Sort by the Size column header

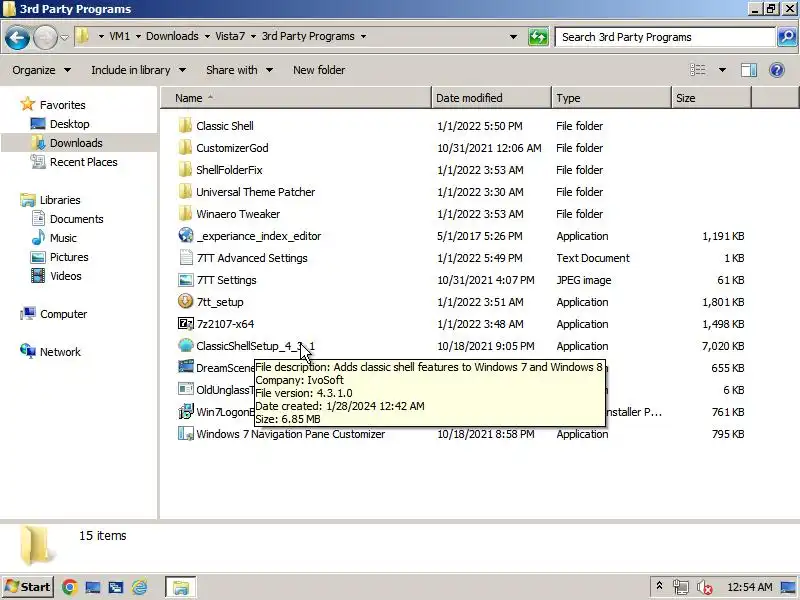click(711, 98)
